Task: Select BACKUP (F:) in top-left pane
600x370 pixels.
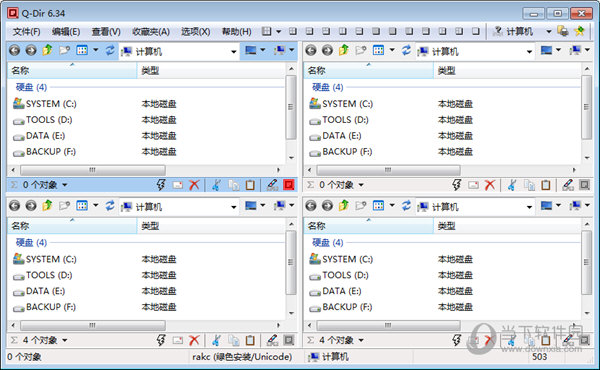Action: coord(44,152)
